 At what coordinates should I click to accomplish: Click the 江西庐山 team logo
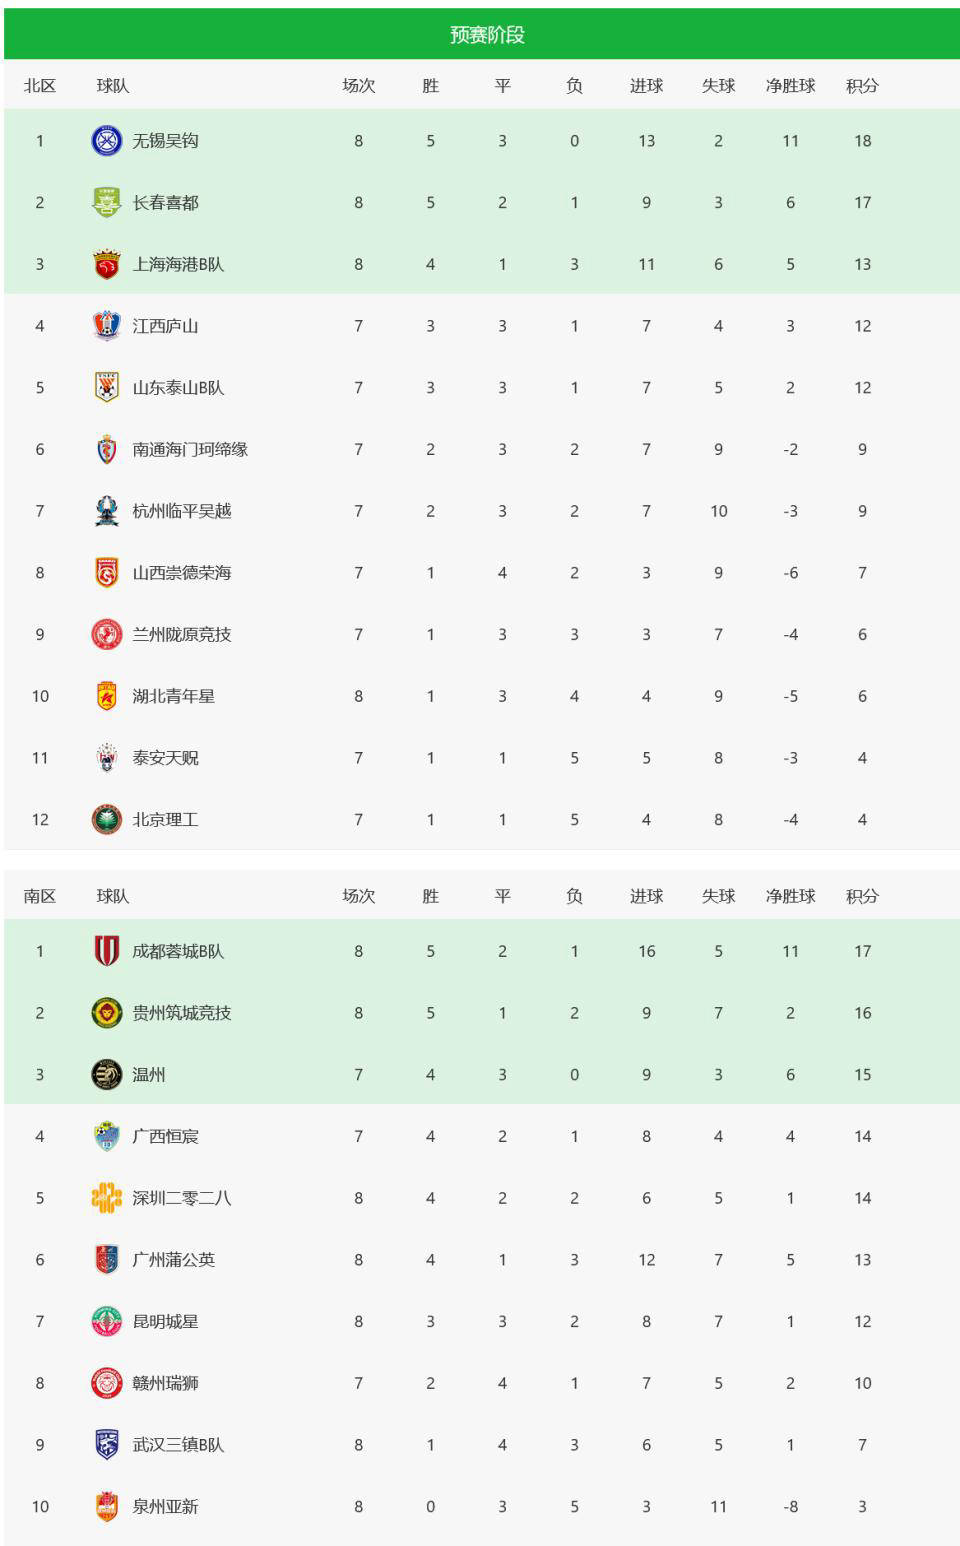pos(107,326)
